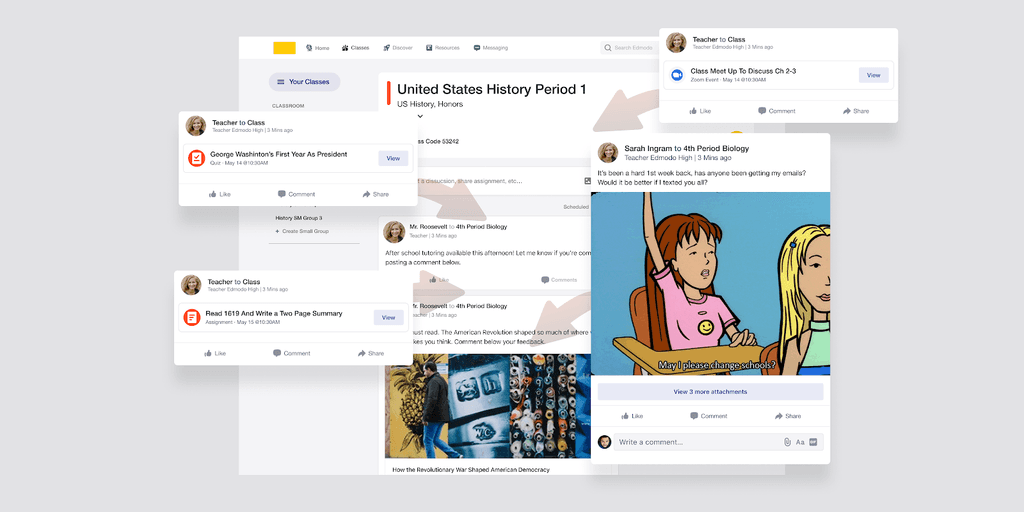Comment on the Read 1619 assignment post
This screenshot has width=1024, height=512.
[x=291, y=353]
